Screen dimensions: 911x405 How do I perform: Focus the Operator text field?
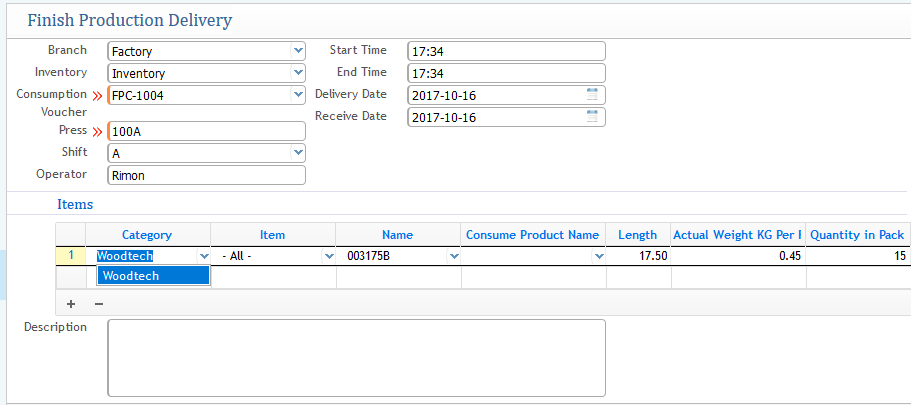(x=206, y=175)
